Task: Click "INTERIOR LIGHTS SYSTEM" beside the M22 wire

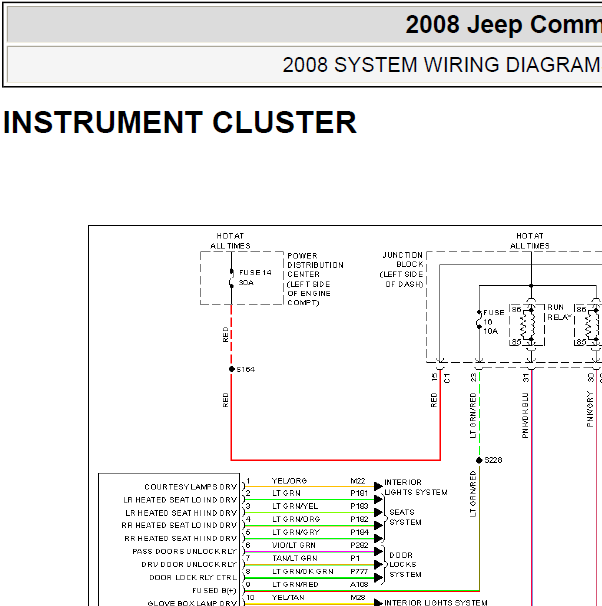Action: pos(416,487)
